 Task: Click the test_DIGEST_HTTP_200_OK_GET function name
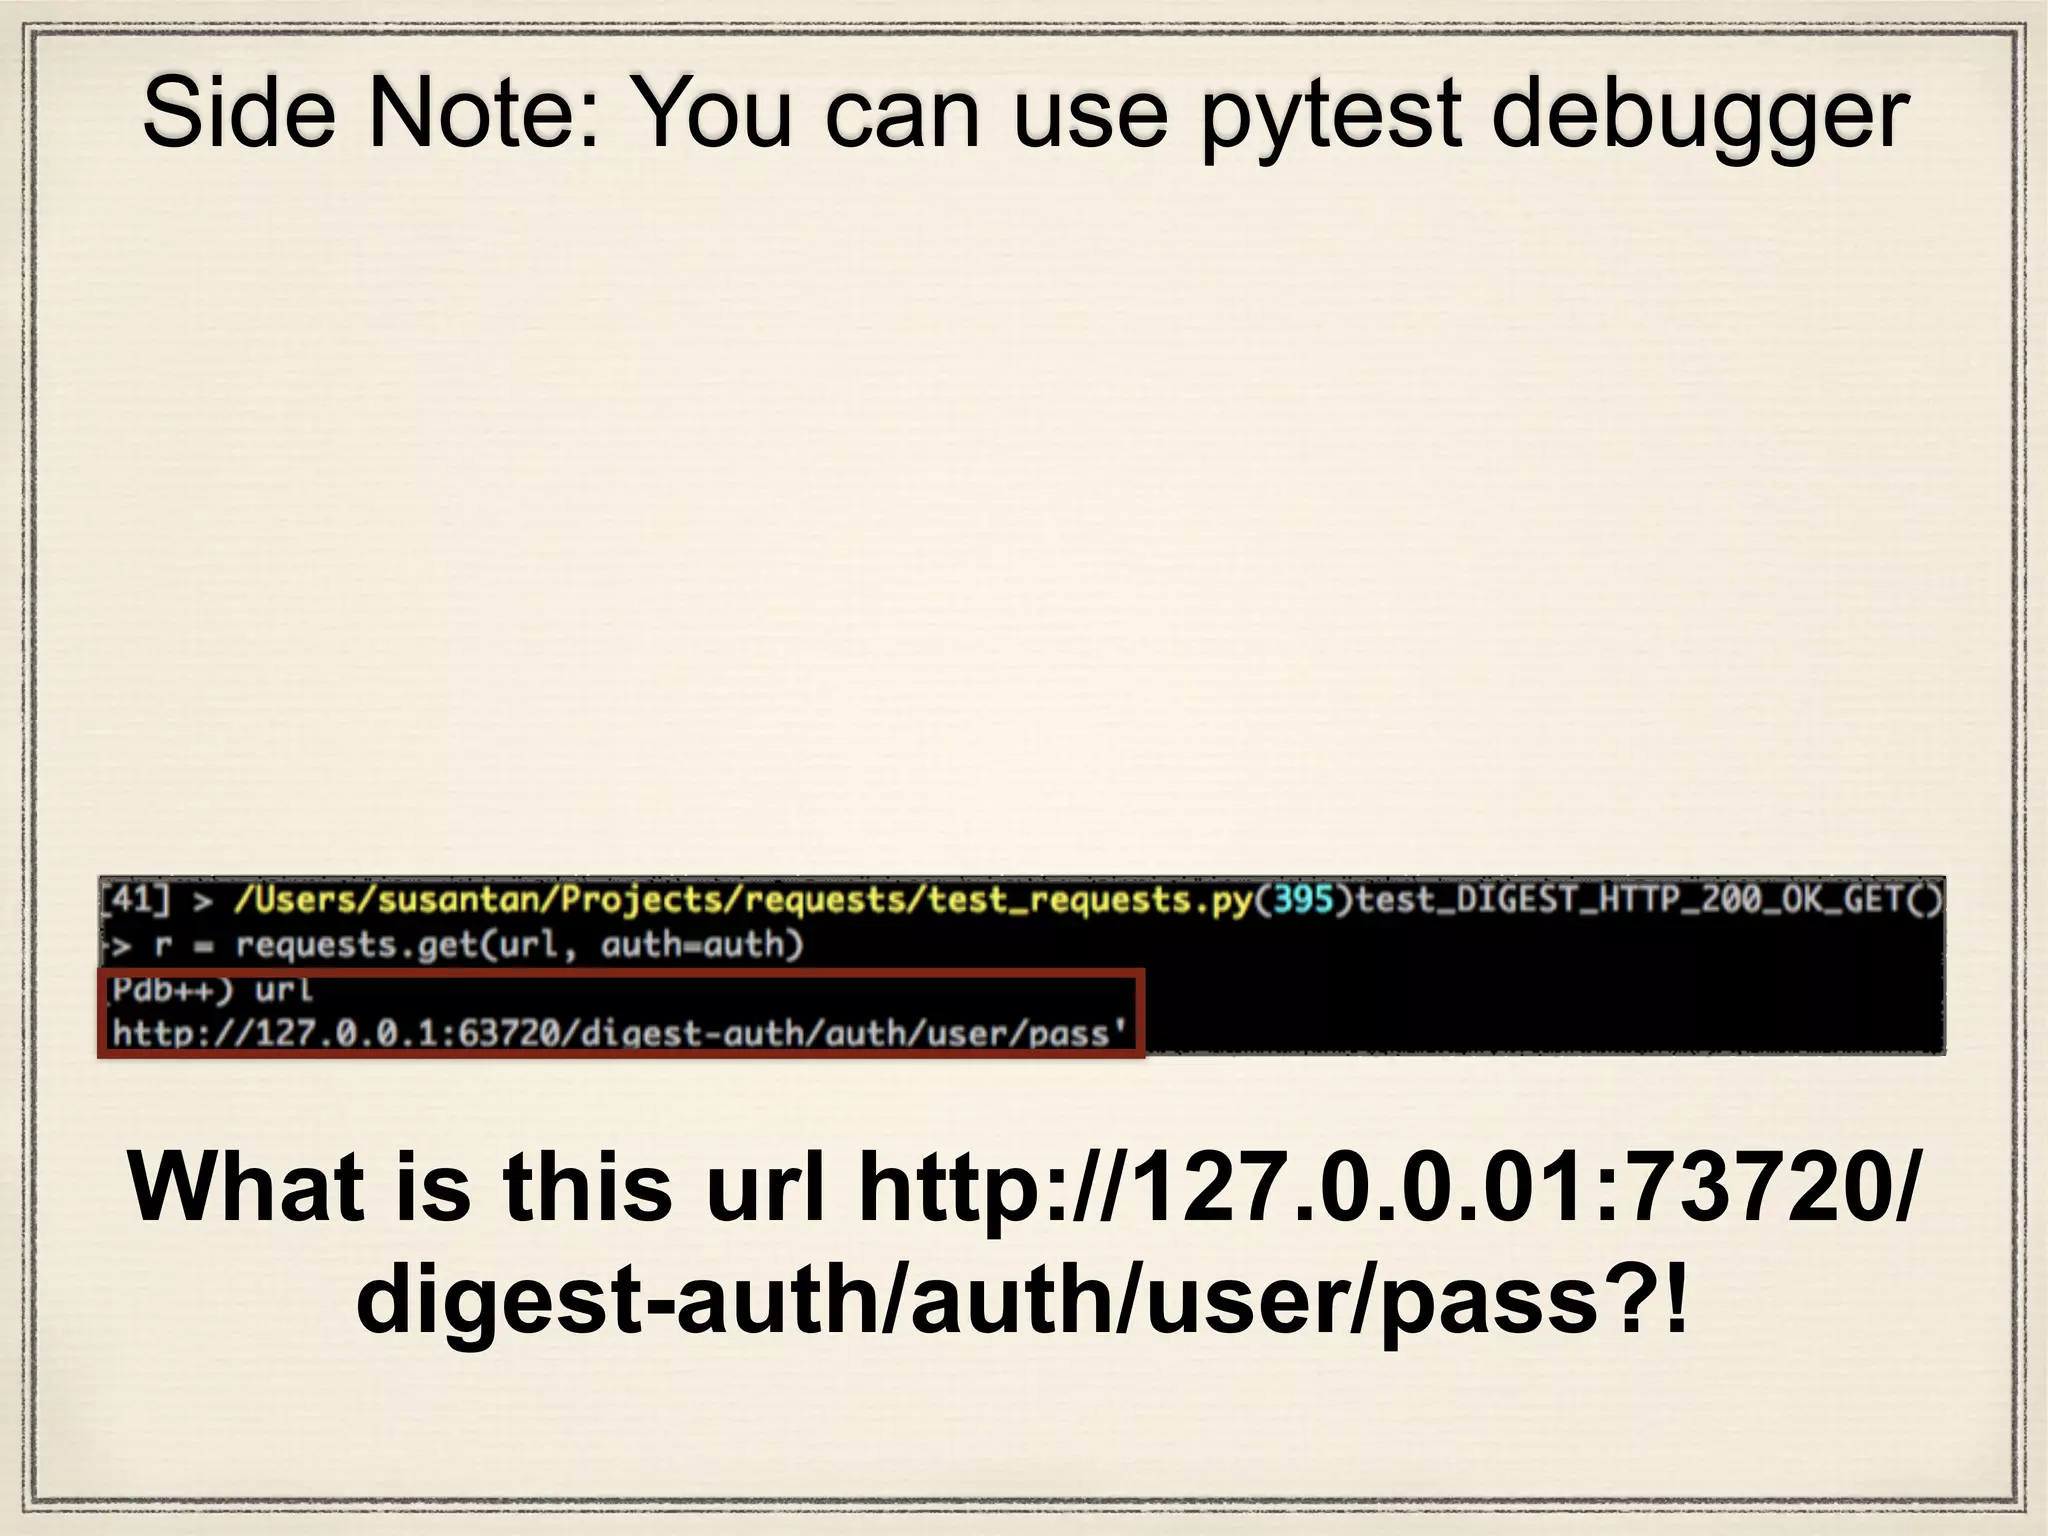tap(1649, 899)
